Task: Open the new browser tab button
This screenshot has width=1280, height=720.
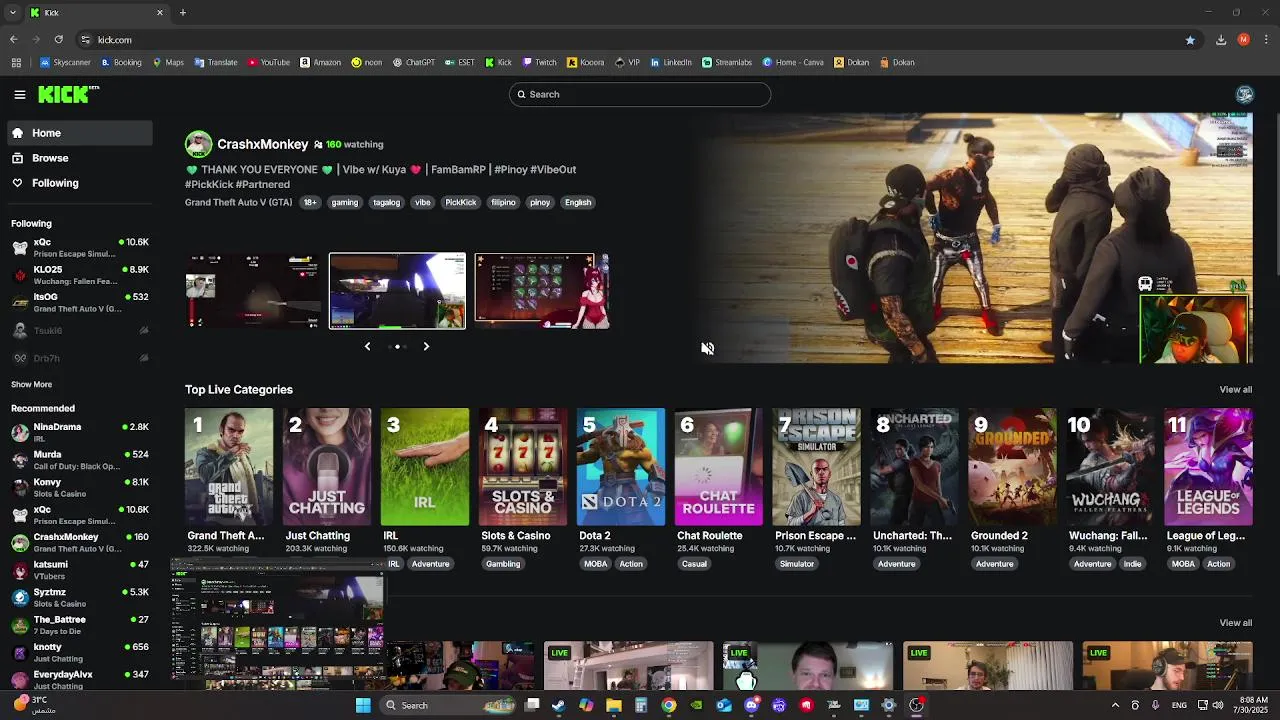Action: click(x=183, y=13)
